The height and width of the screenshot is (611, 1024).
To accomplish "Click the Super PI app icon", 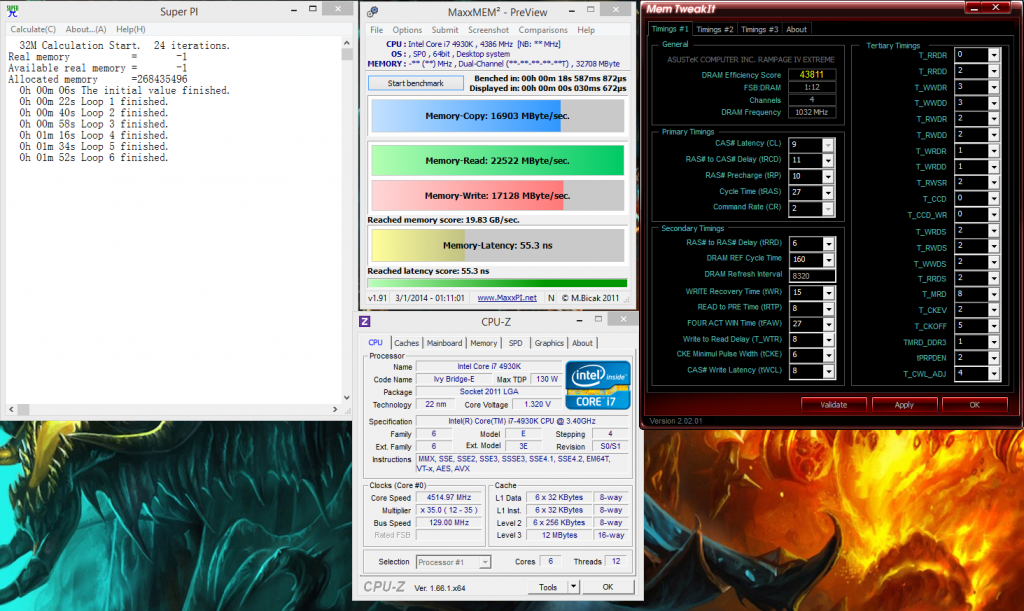I will click(x=13, y=12).
